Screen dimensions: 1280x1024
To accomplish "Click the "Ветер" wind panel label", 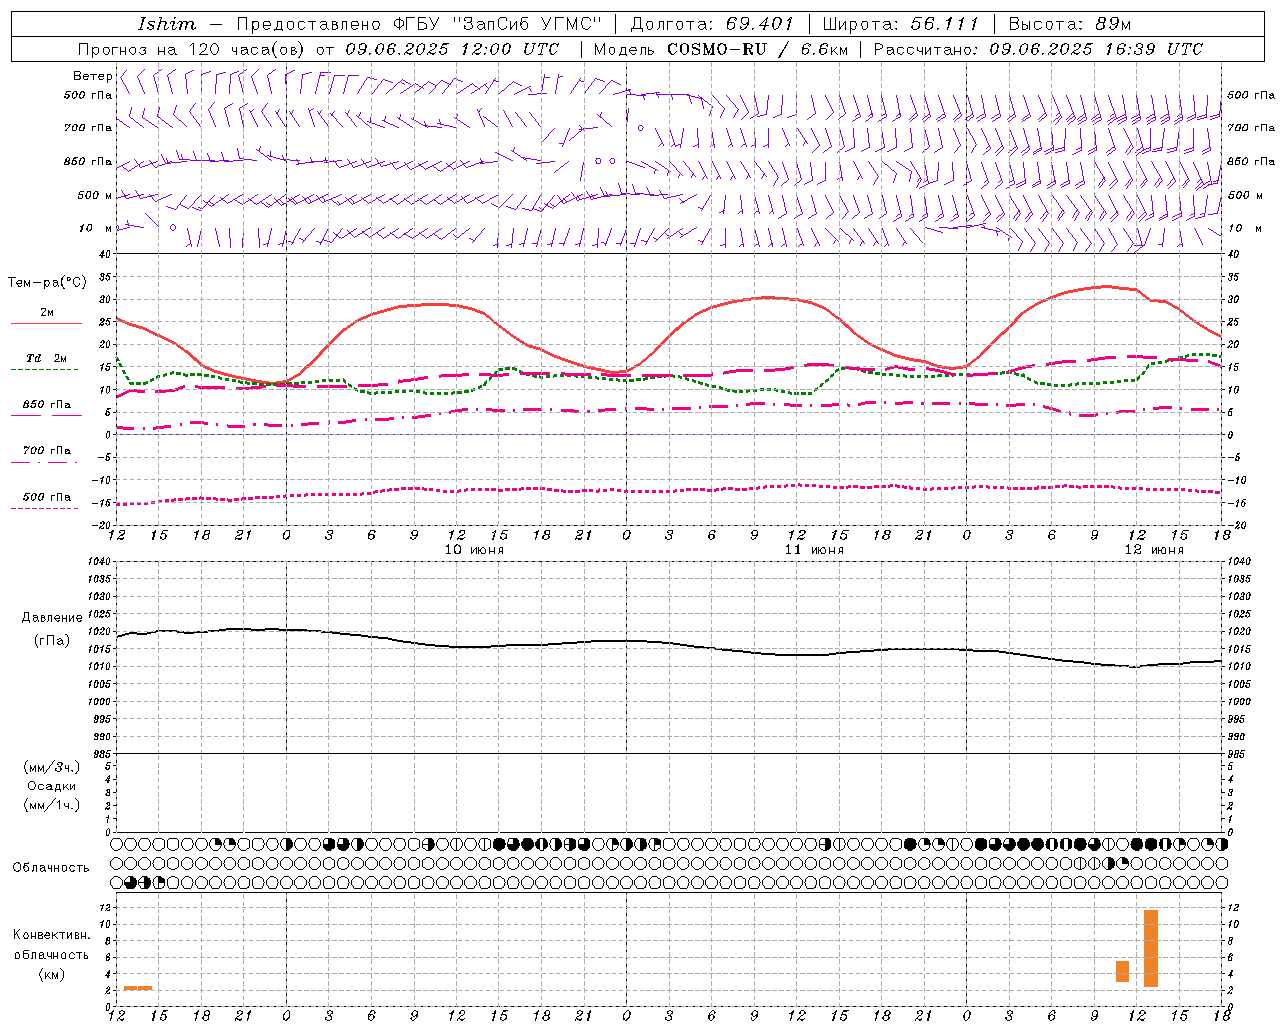I will coord(92,76).
